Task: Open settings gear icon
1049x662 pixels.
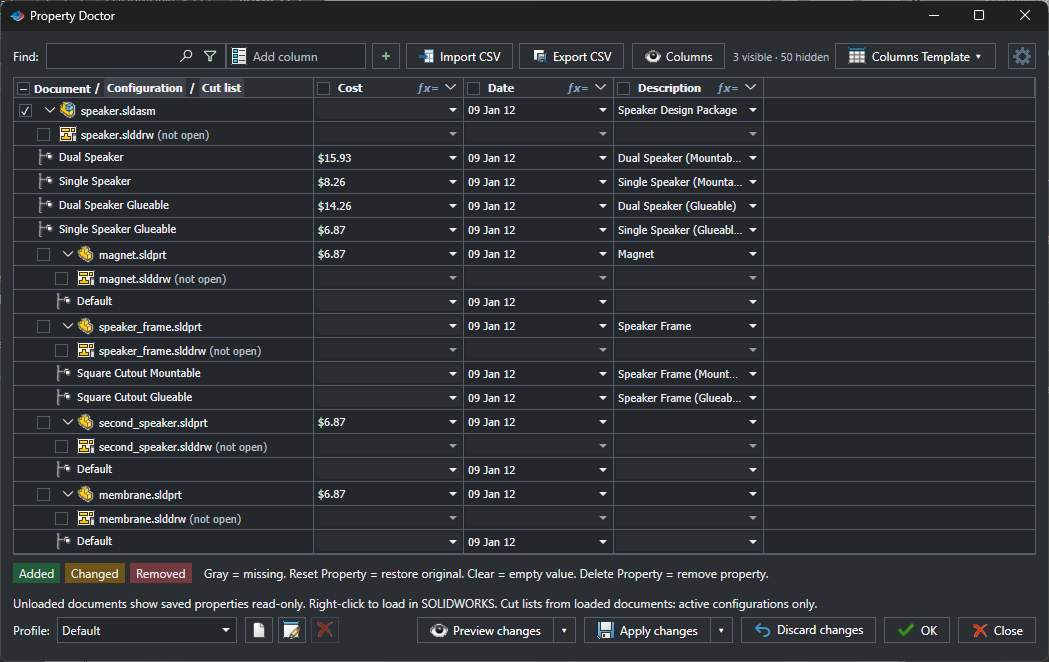Action: 1022,56
